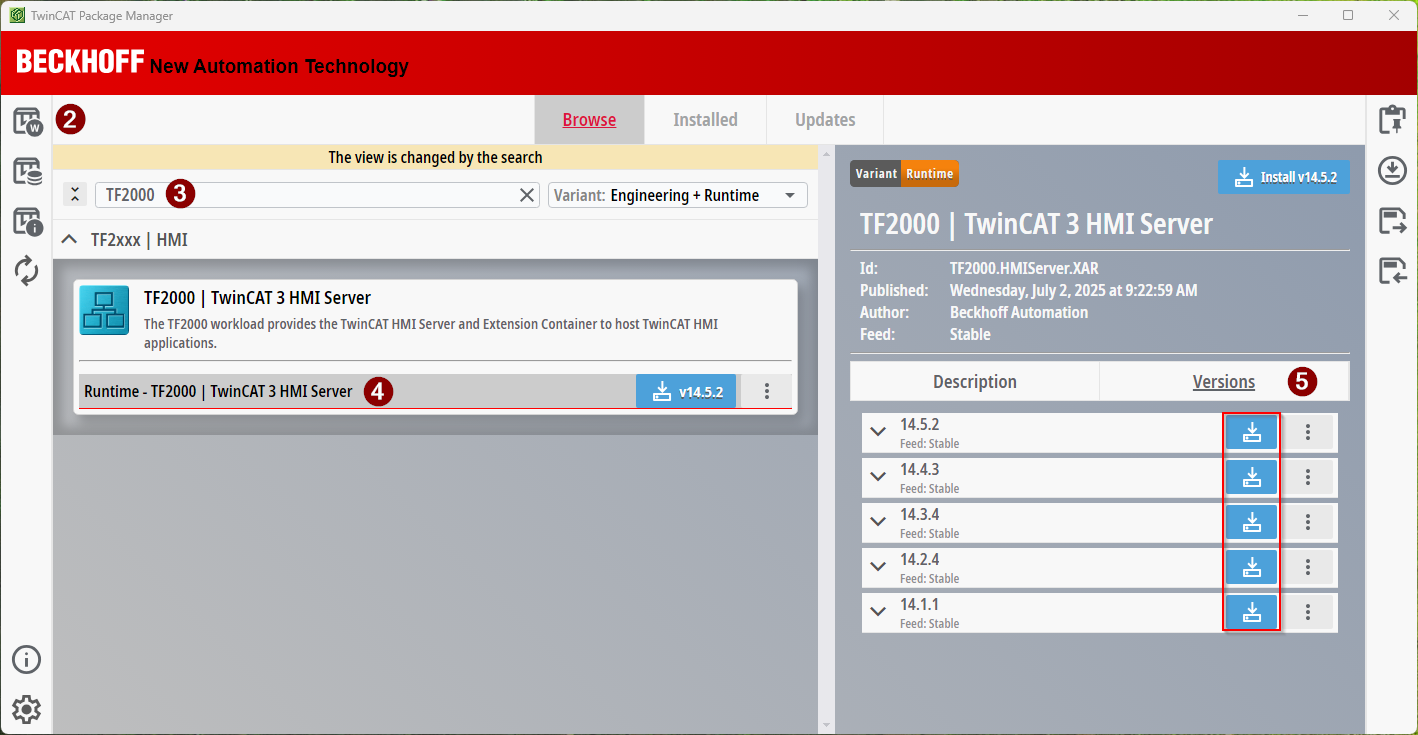Click the refresh arrows sidebar icon
The height and width of the screenshot is (735, 1418).
click(x=27, y=270)
